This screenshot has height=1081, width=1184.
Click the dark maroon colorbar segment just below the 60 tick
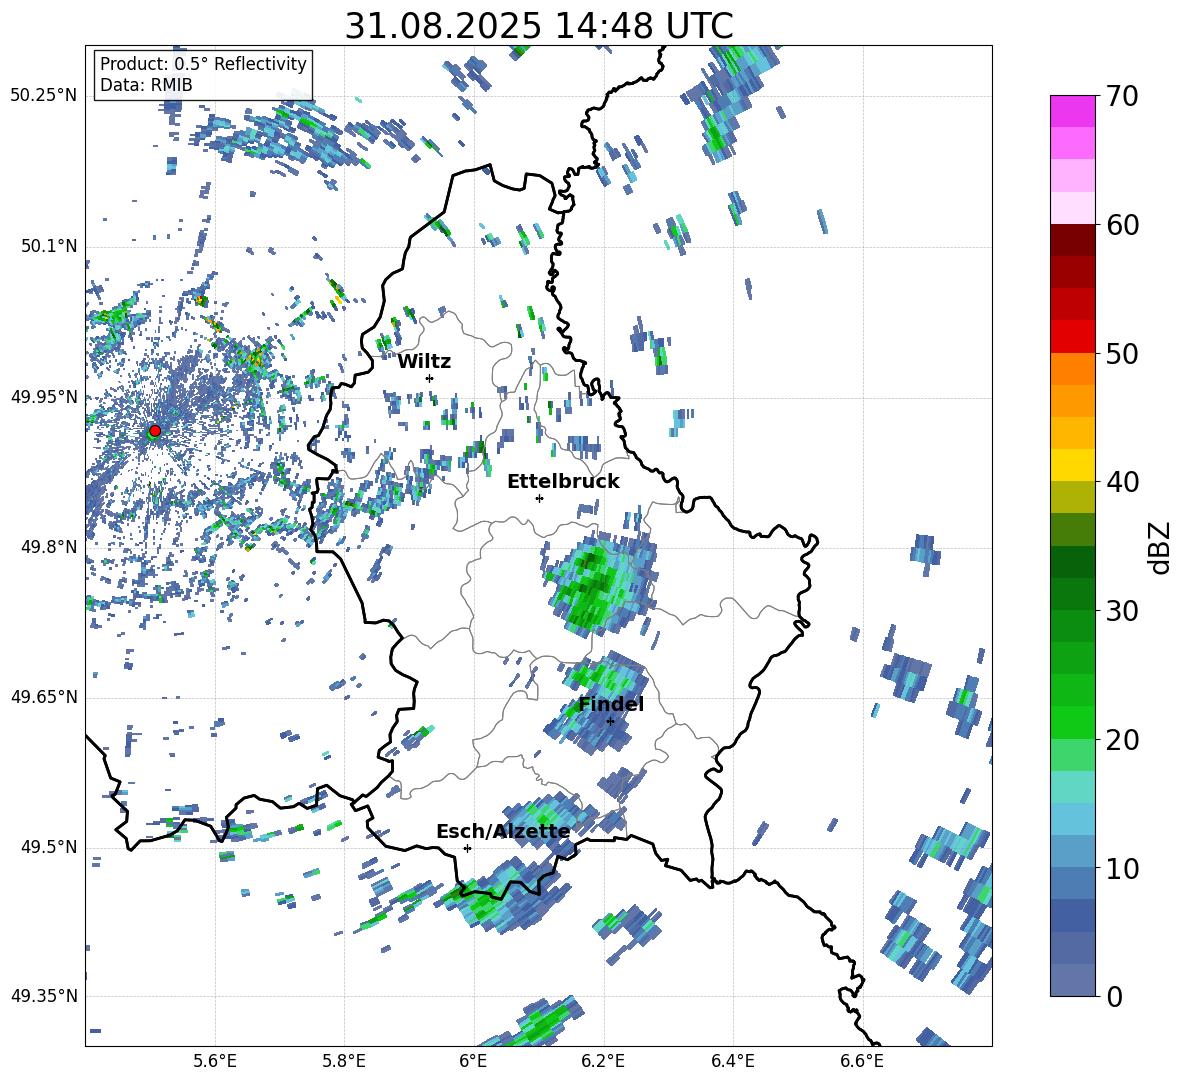coord(1072,240)
